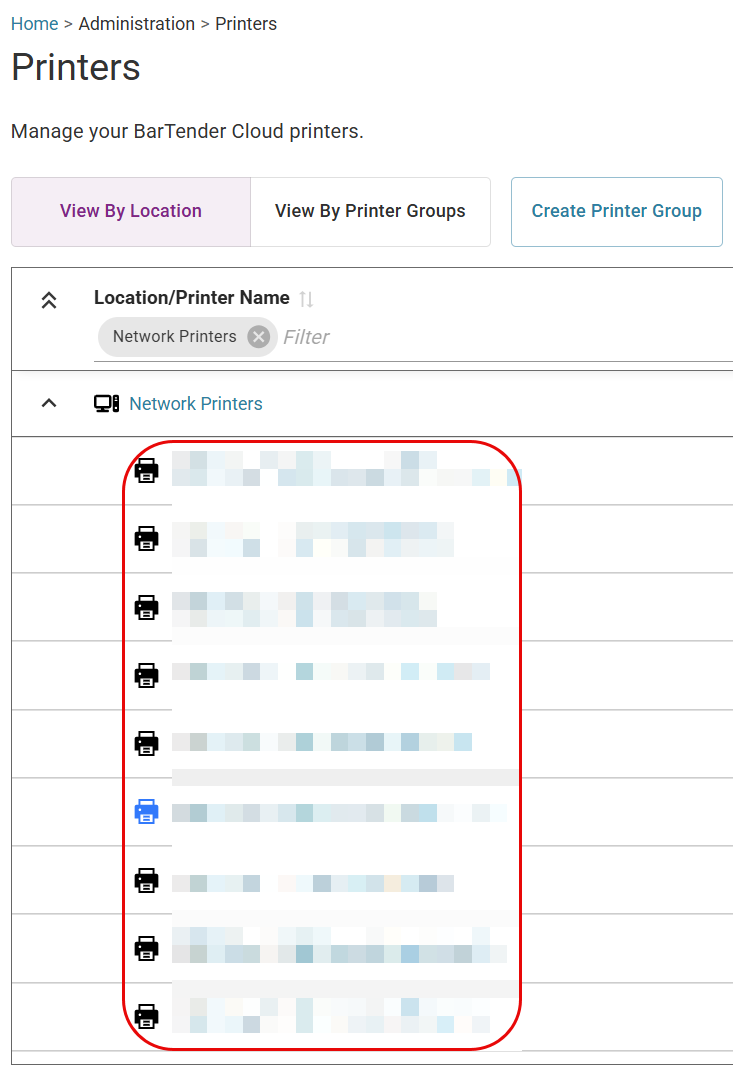Click the last printer icon in the list
Viewport: 733px width, 1073px height.
coord(147,1016)
